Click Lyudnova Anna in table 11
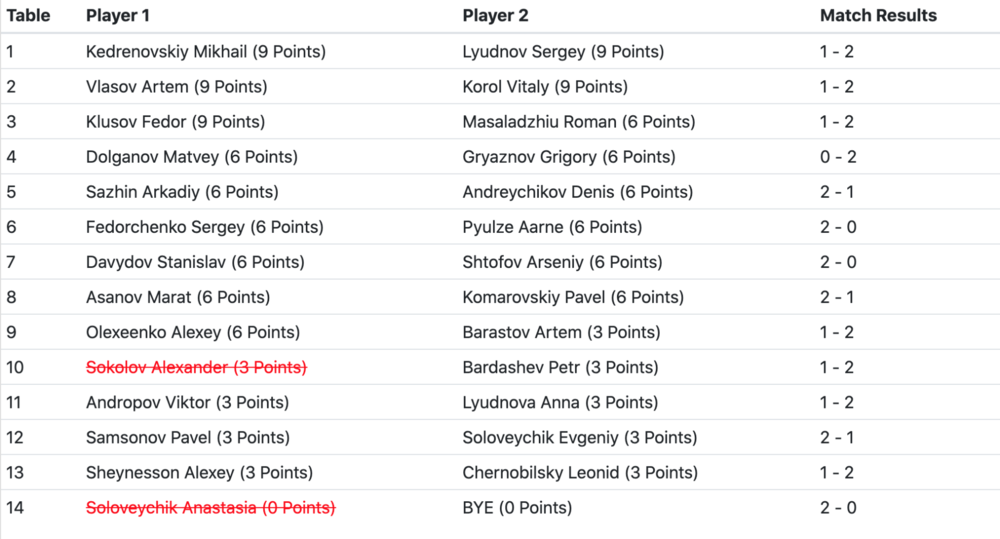1000x539 pixels. click(560, 402)
